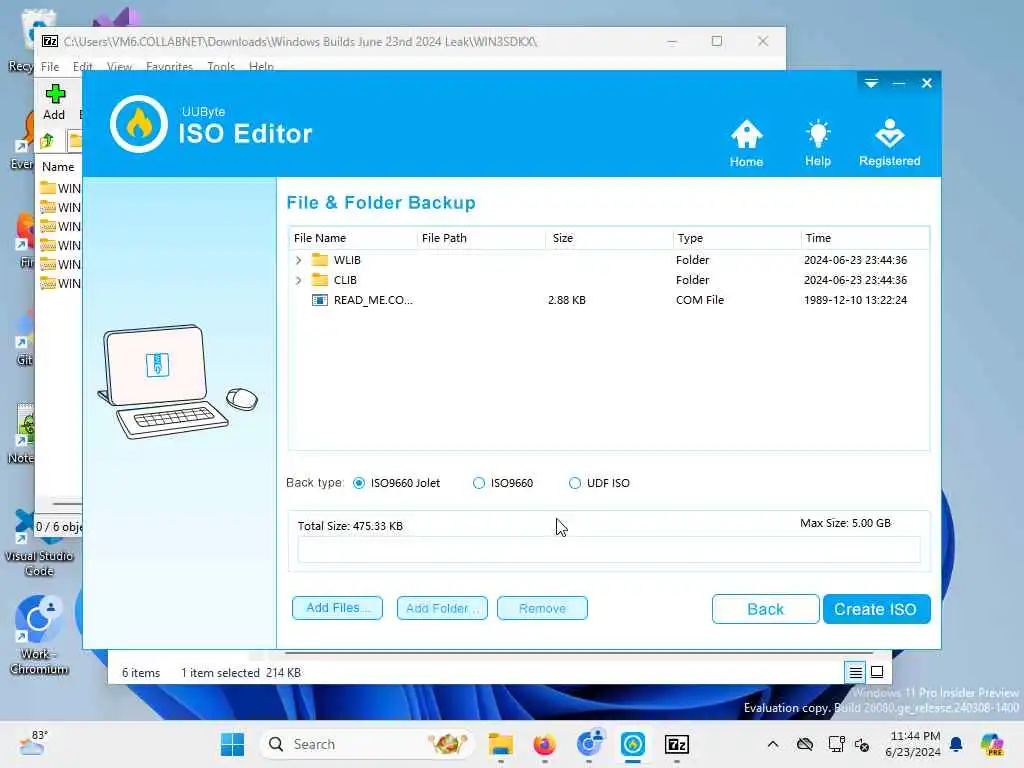Sort by File Name column header
Viewport: 1024px width, 768px height.
coord(352,238)
